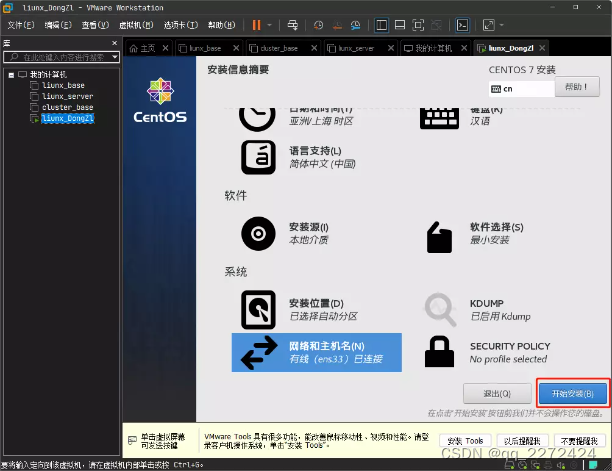Click the stretch guest display icon
Screen dimensions: 612x471
(x=489, y=25)
